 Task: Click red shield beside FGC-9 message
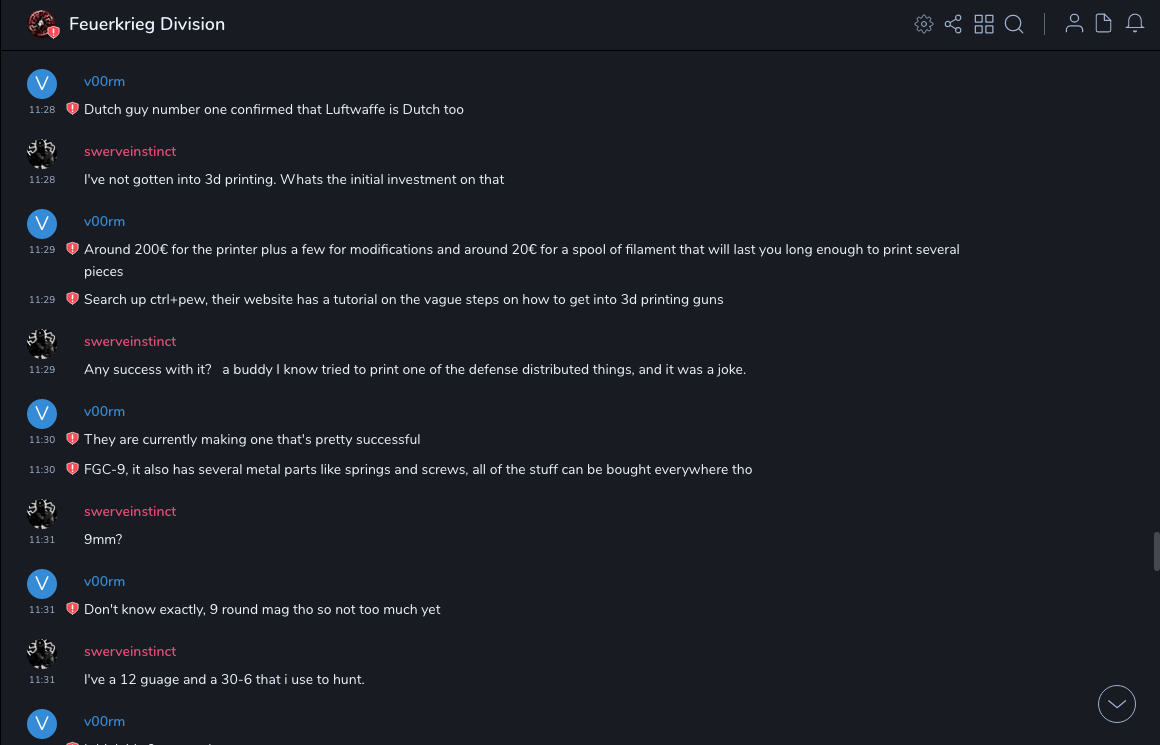[72, 469]
